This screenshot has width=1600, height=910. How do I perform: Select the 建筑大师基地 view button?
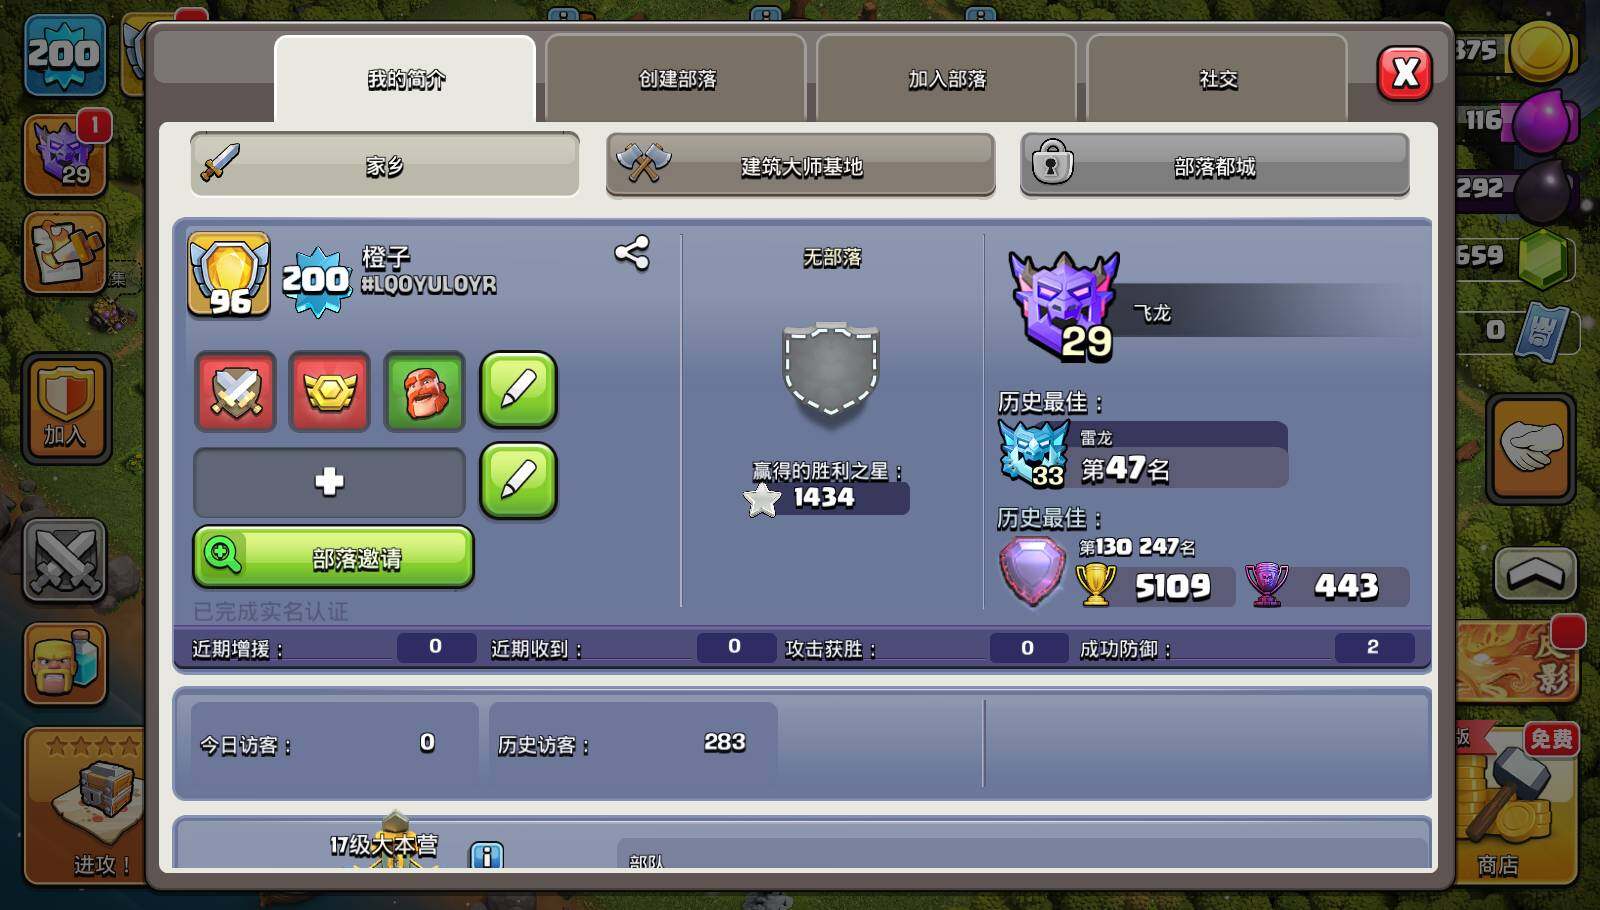(801, 165)
